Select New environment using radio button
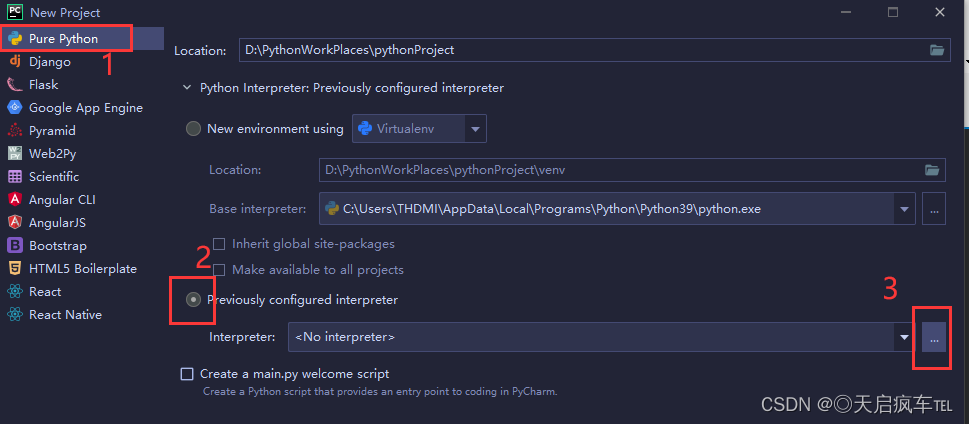969x424 pixels. pyautogui.click(x=193, y=129)
